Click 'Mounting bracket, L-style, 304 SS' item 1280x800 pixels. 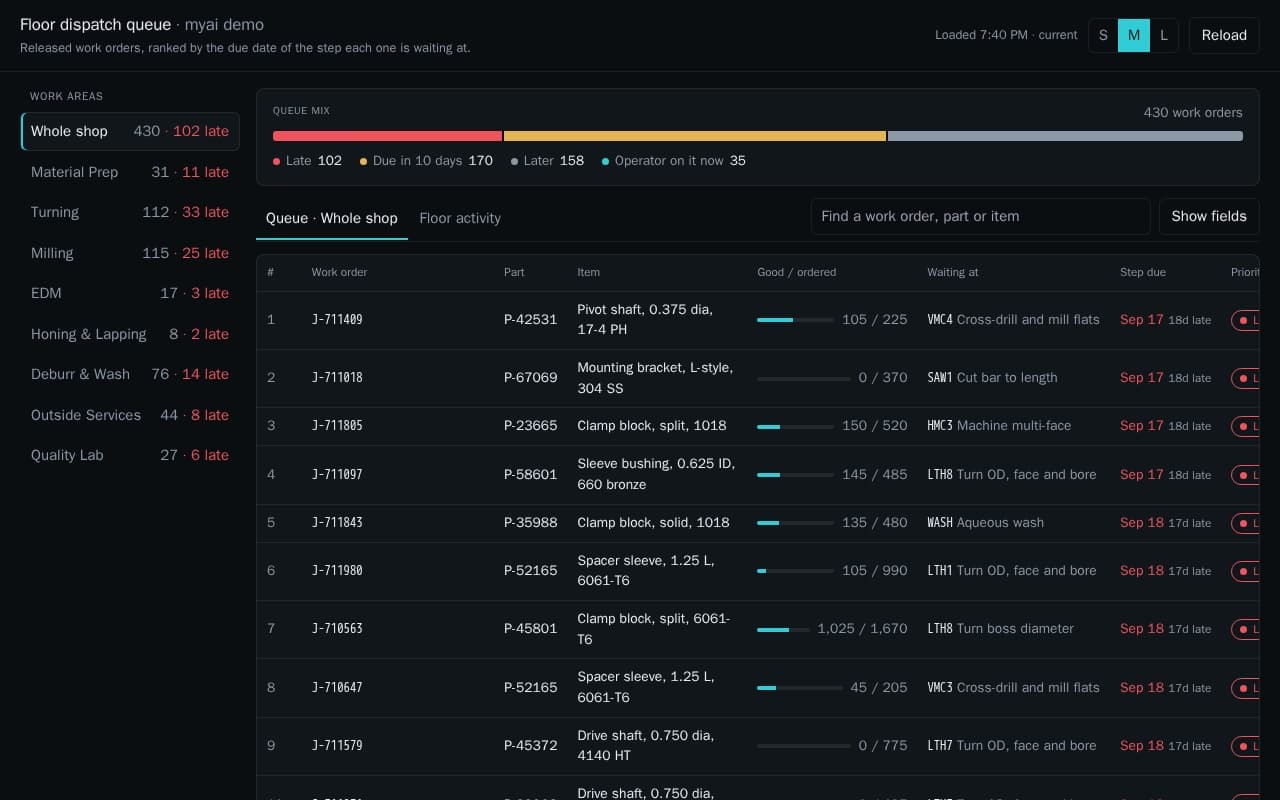655,378
